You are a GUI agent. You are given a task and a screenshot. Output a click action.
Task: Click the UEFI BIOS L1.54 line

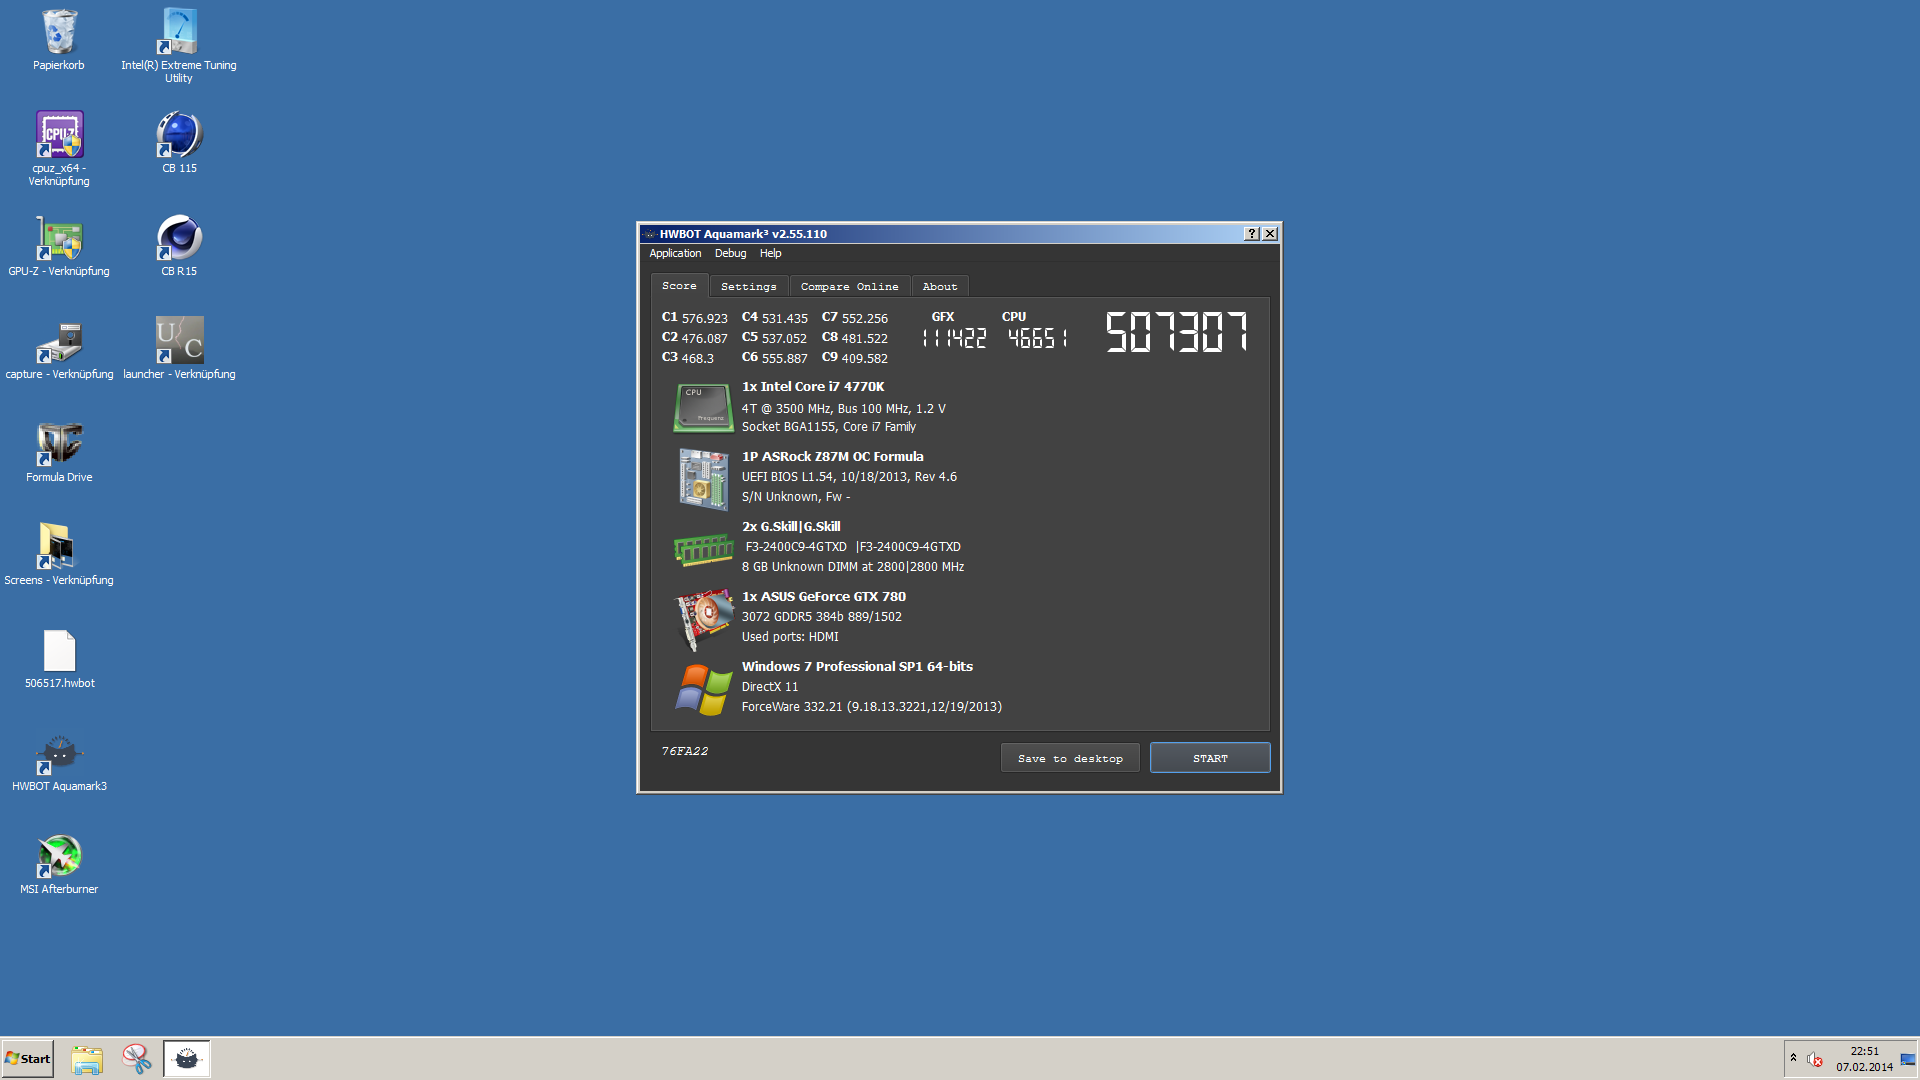point(849,477)
